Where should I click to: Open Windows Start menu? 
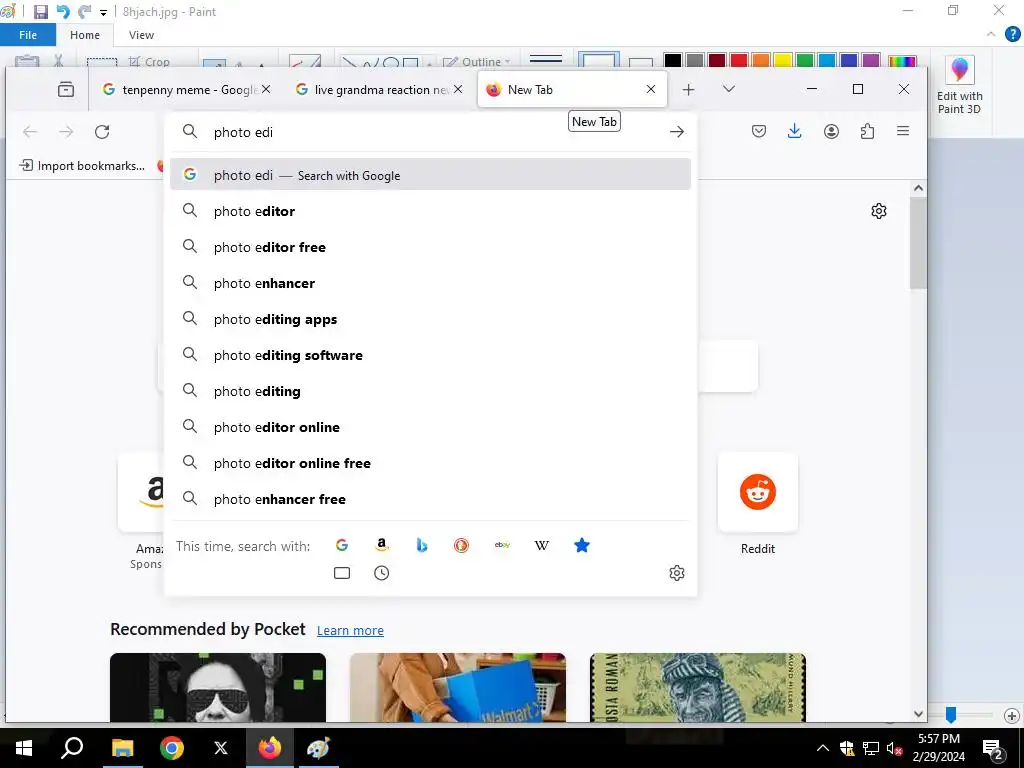coord(24,748)
